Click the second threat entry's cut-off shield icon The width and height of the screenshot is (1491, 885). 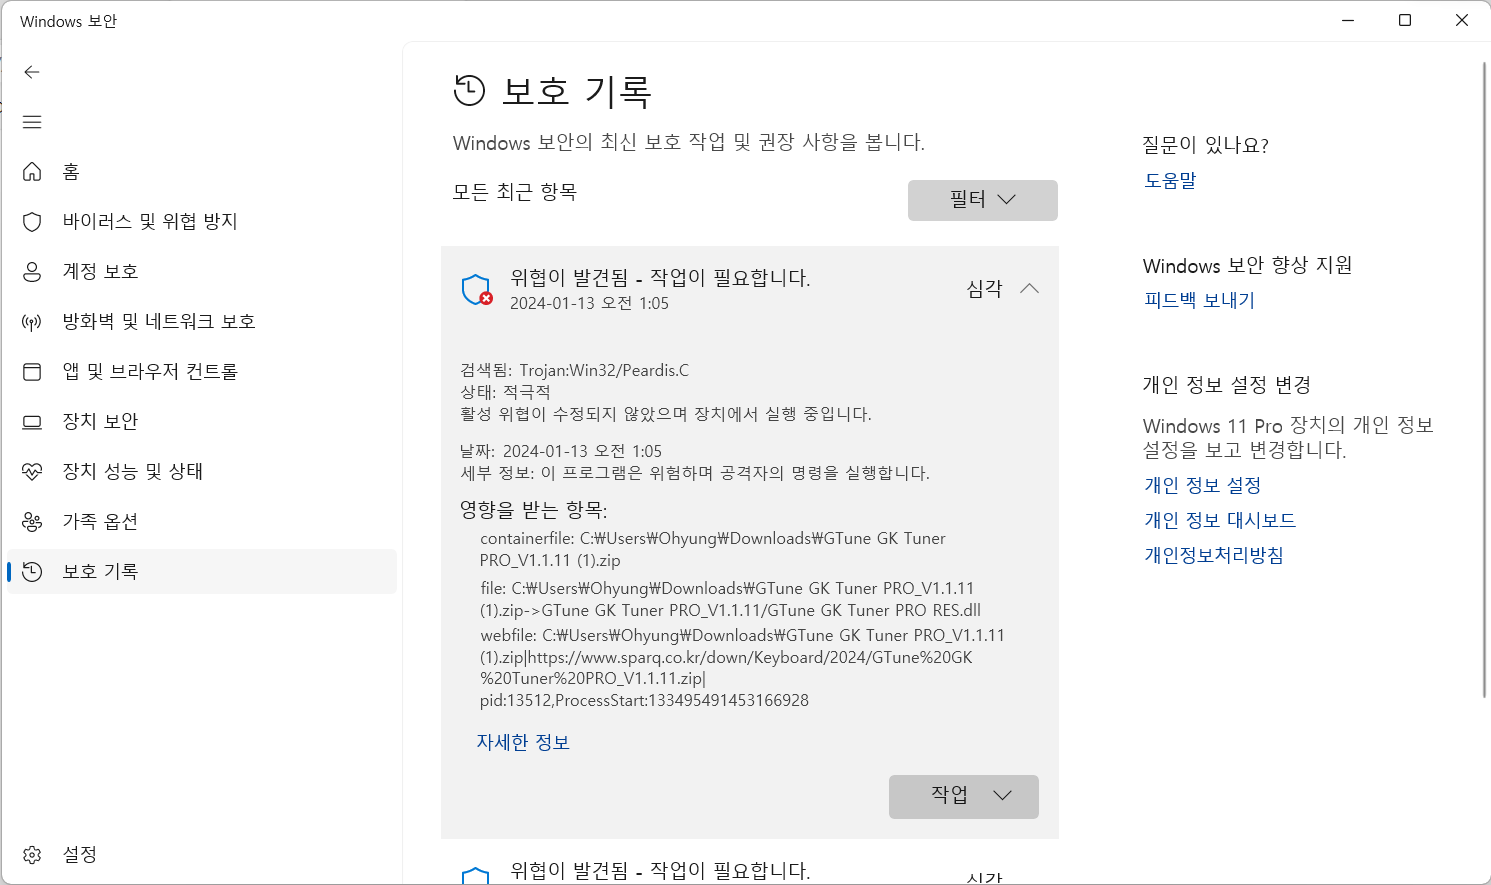[x=475, y=876]
